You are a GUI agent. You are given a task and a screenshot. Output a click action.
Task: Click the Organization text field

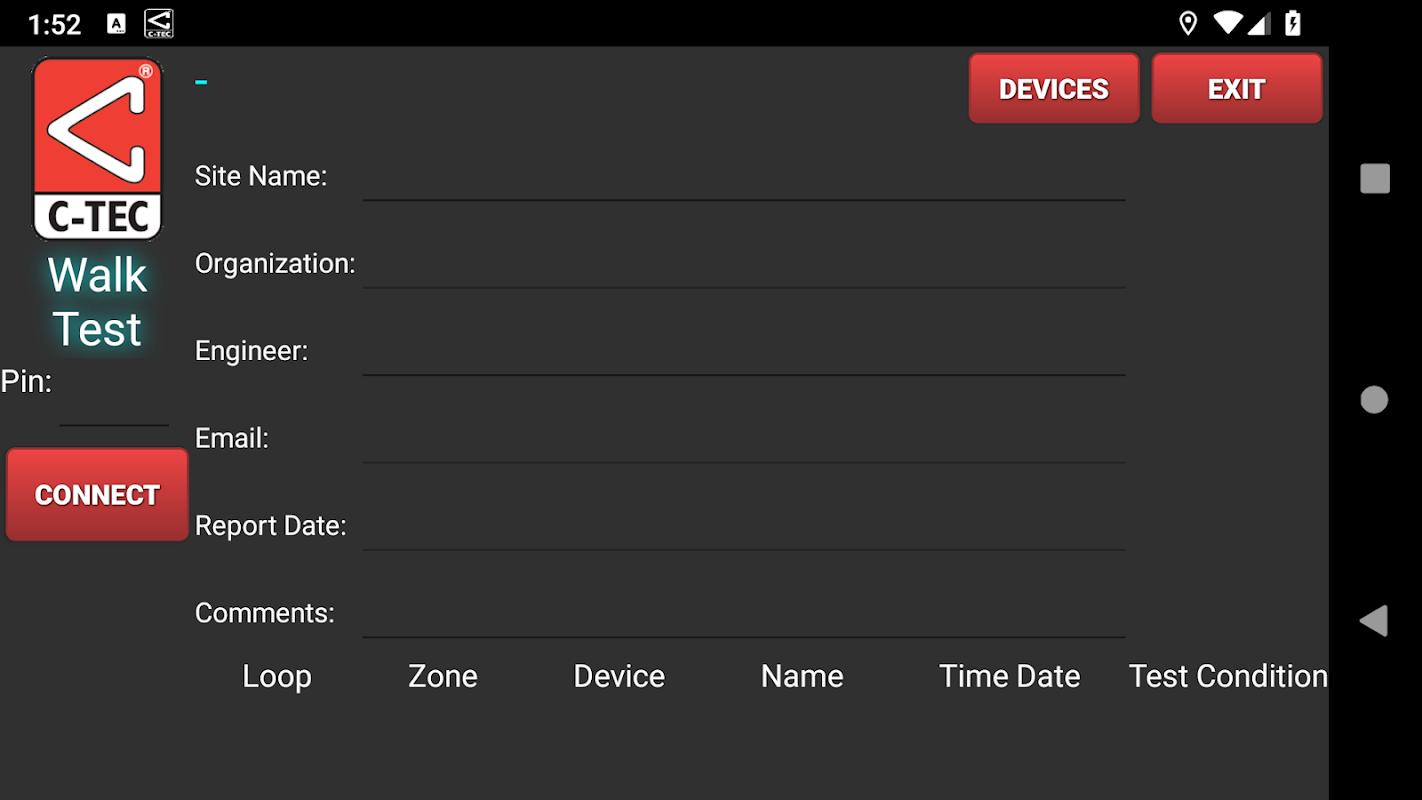pos(743,265)
